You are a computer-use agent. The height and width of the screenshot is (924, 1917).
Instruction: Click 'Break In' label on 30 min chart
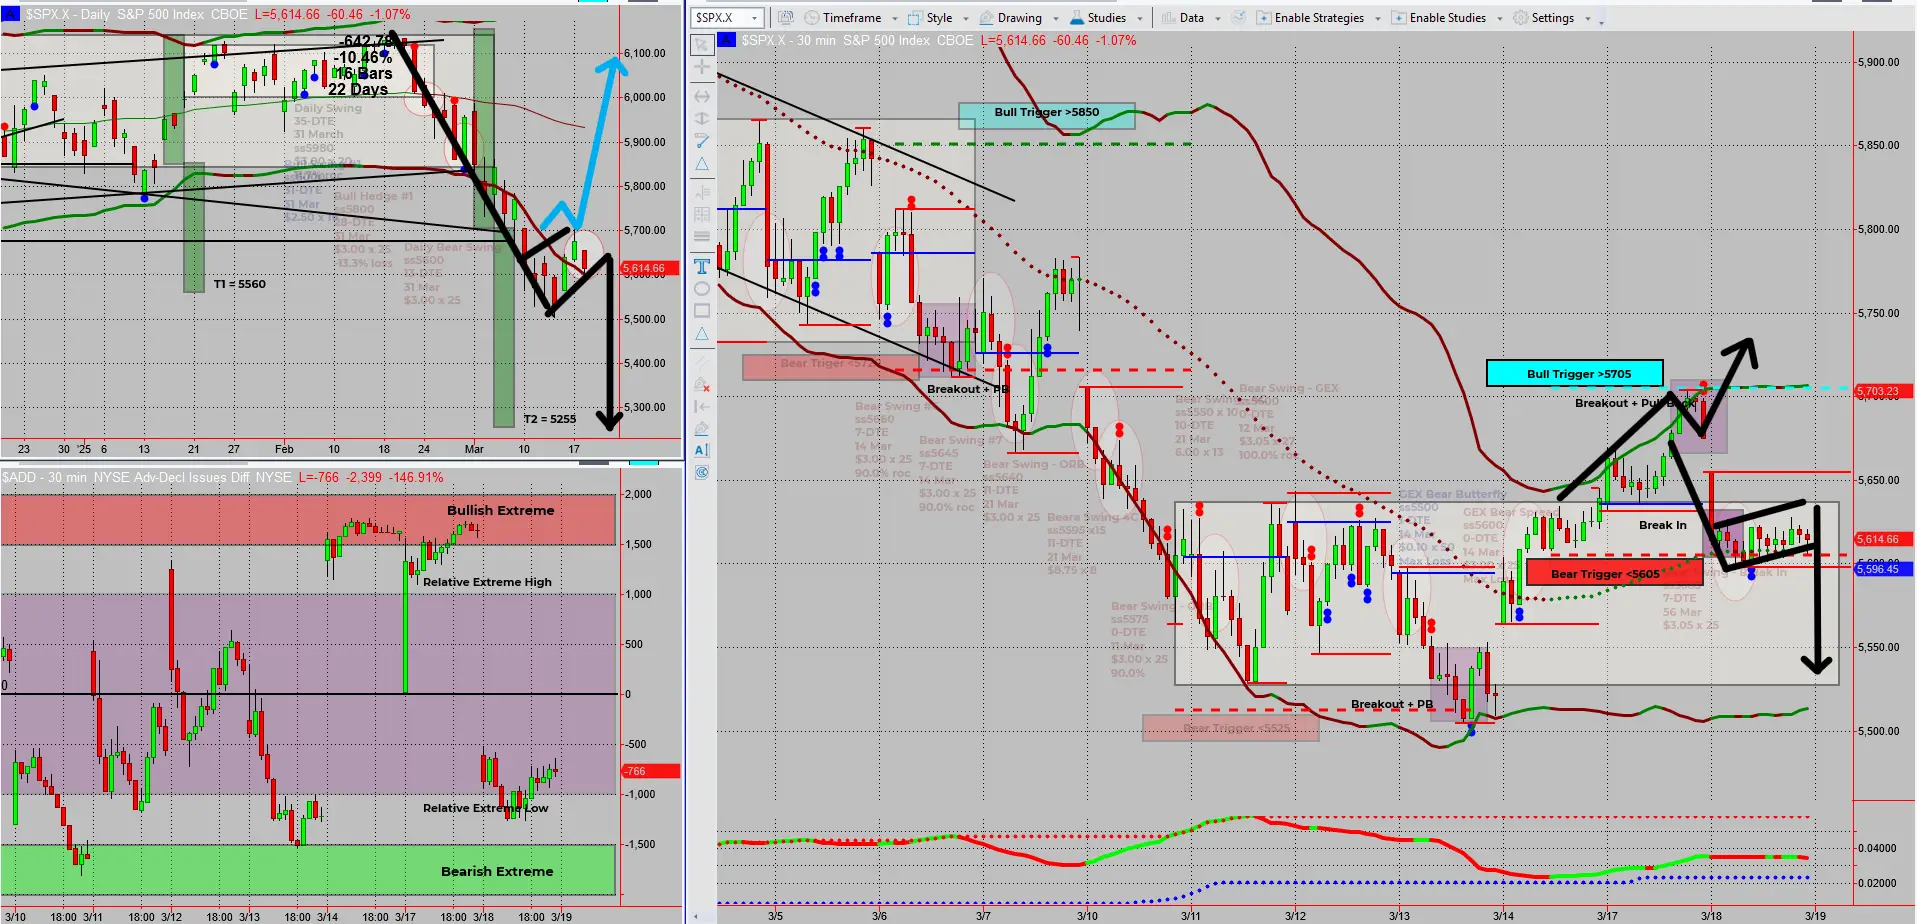(x=1662, y=525)
